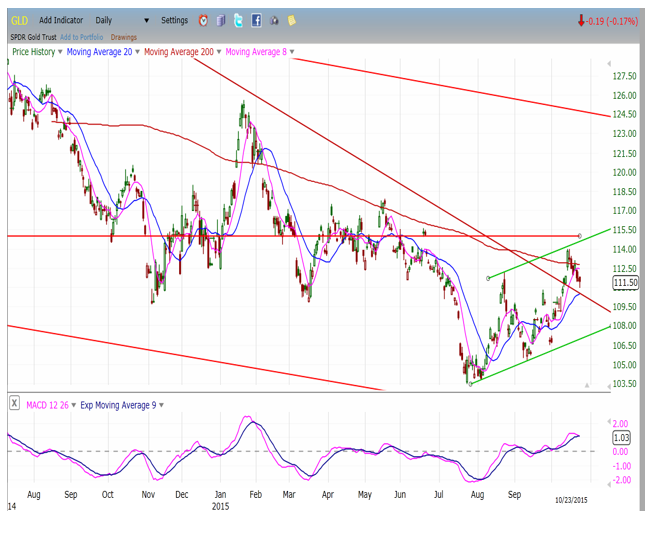Click the Exp Moving Average 9 label
The width and height of the screenshot is (653, 537).
click(x=118, y=405)
